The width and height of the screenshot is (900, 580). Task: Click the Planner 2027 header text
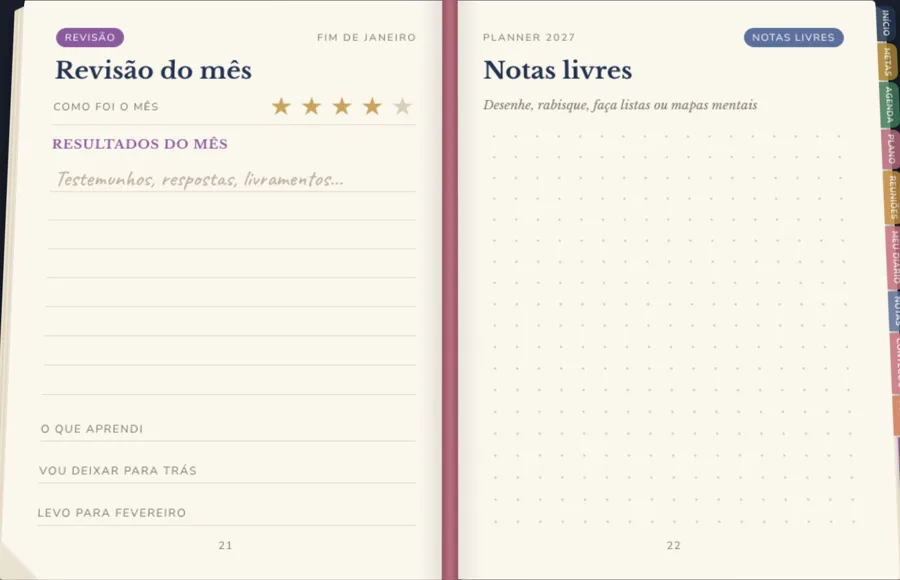(529, 37)
